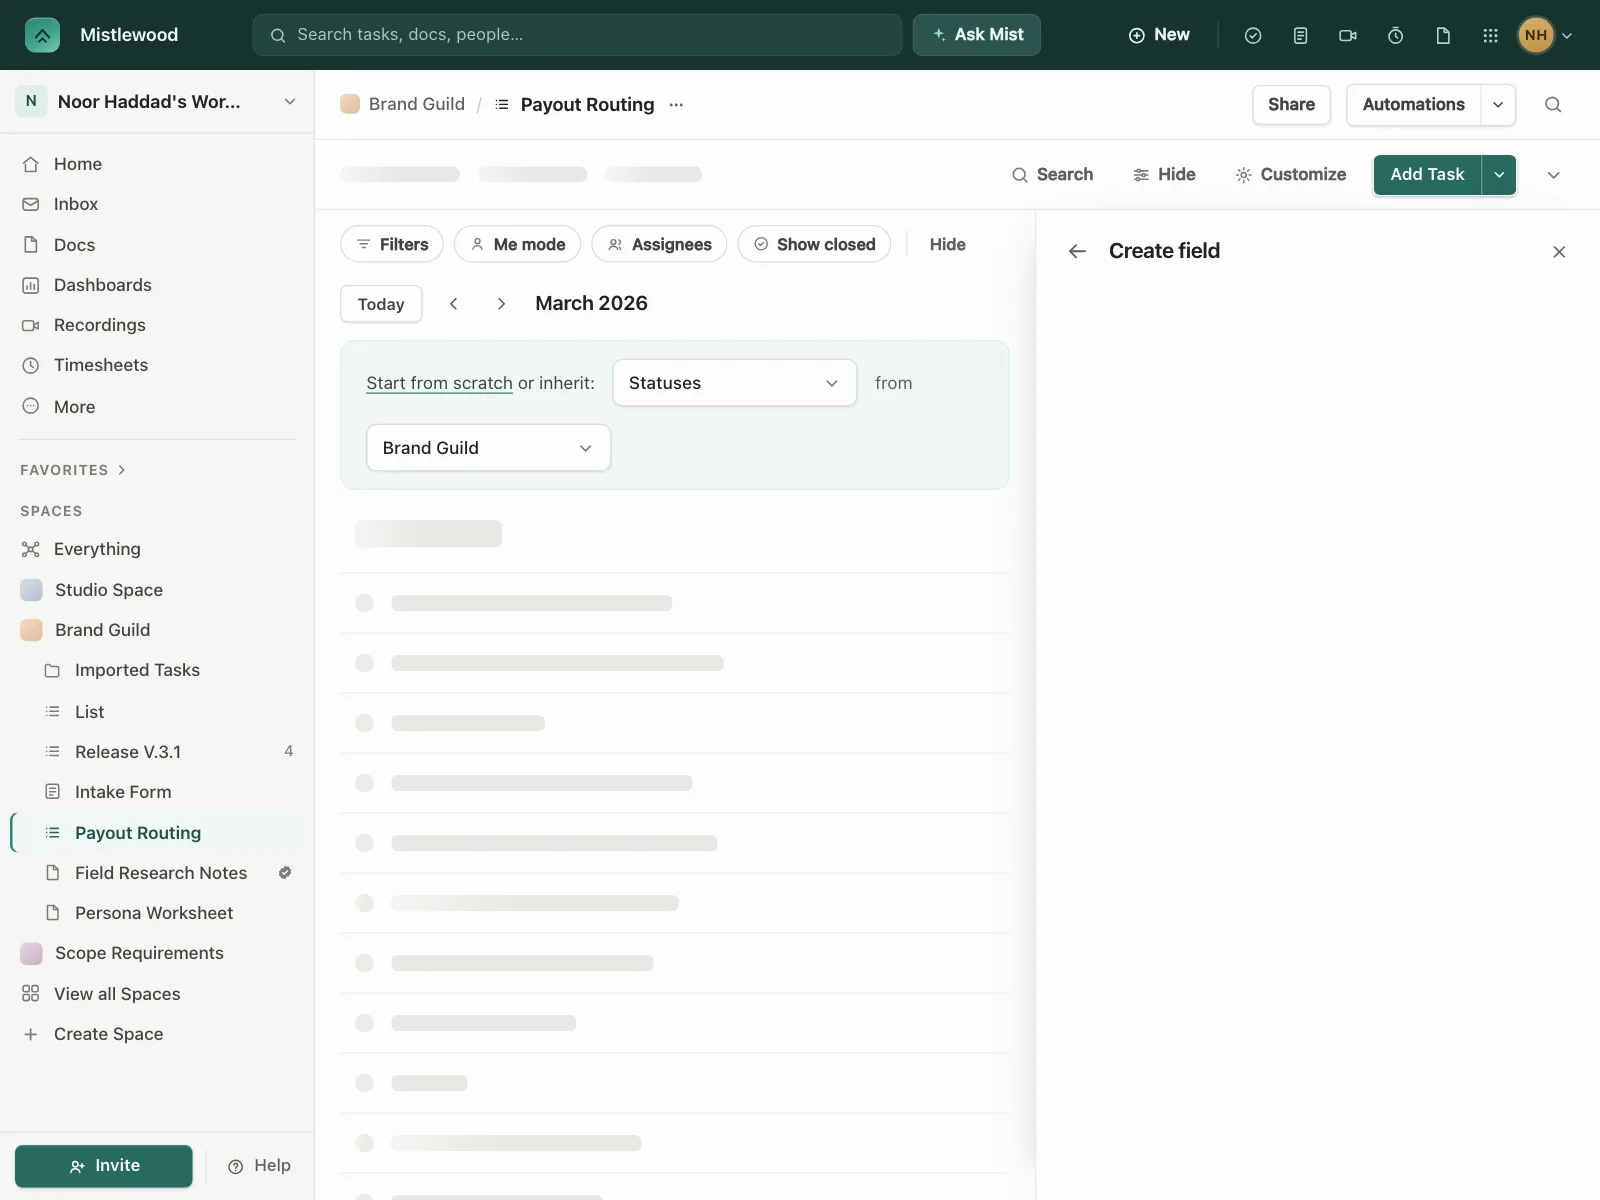
Task: Open Automations
Action: coord(1413,104)
